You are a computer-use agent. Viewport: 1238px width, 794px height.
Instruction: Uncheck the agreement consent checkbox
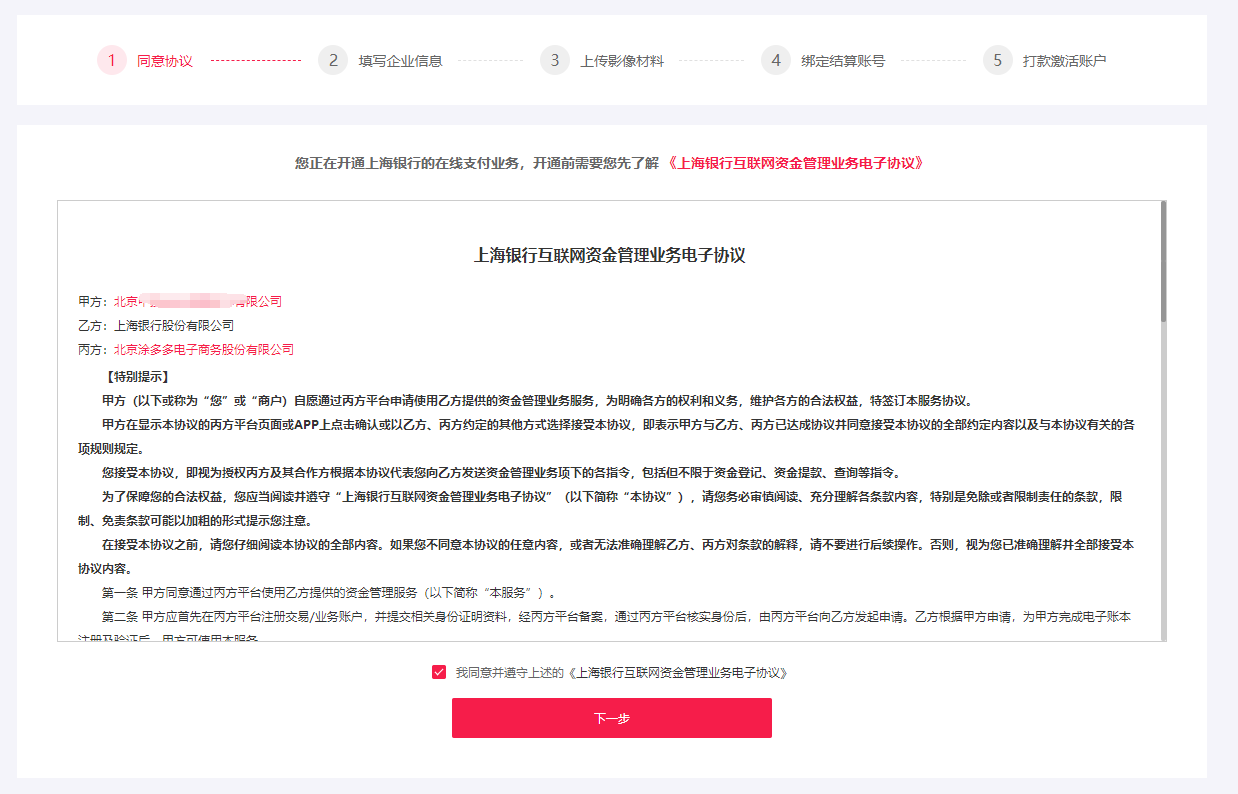tap(439, 672)
